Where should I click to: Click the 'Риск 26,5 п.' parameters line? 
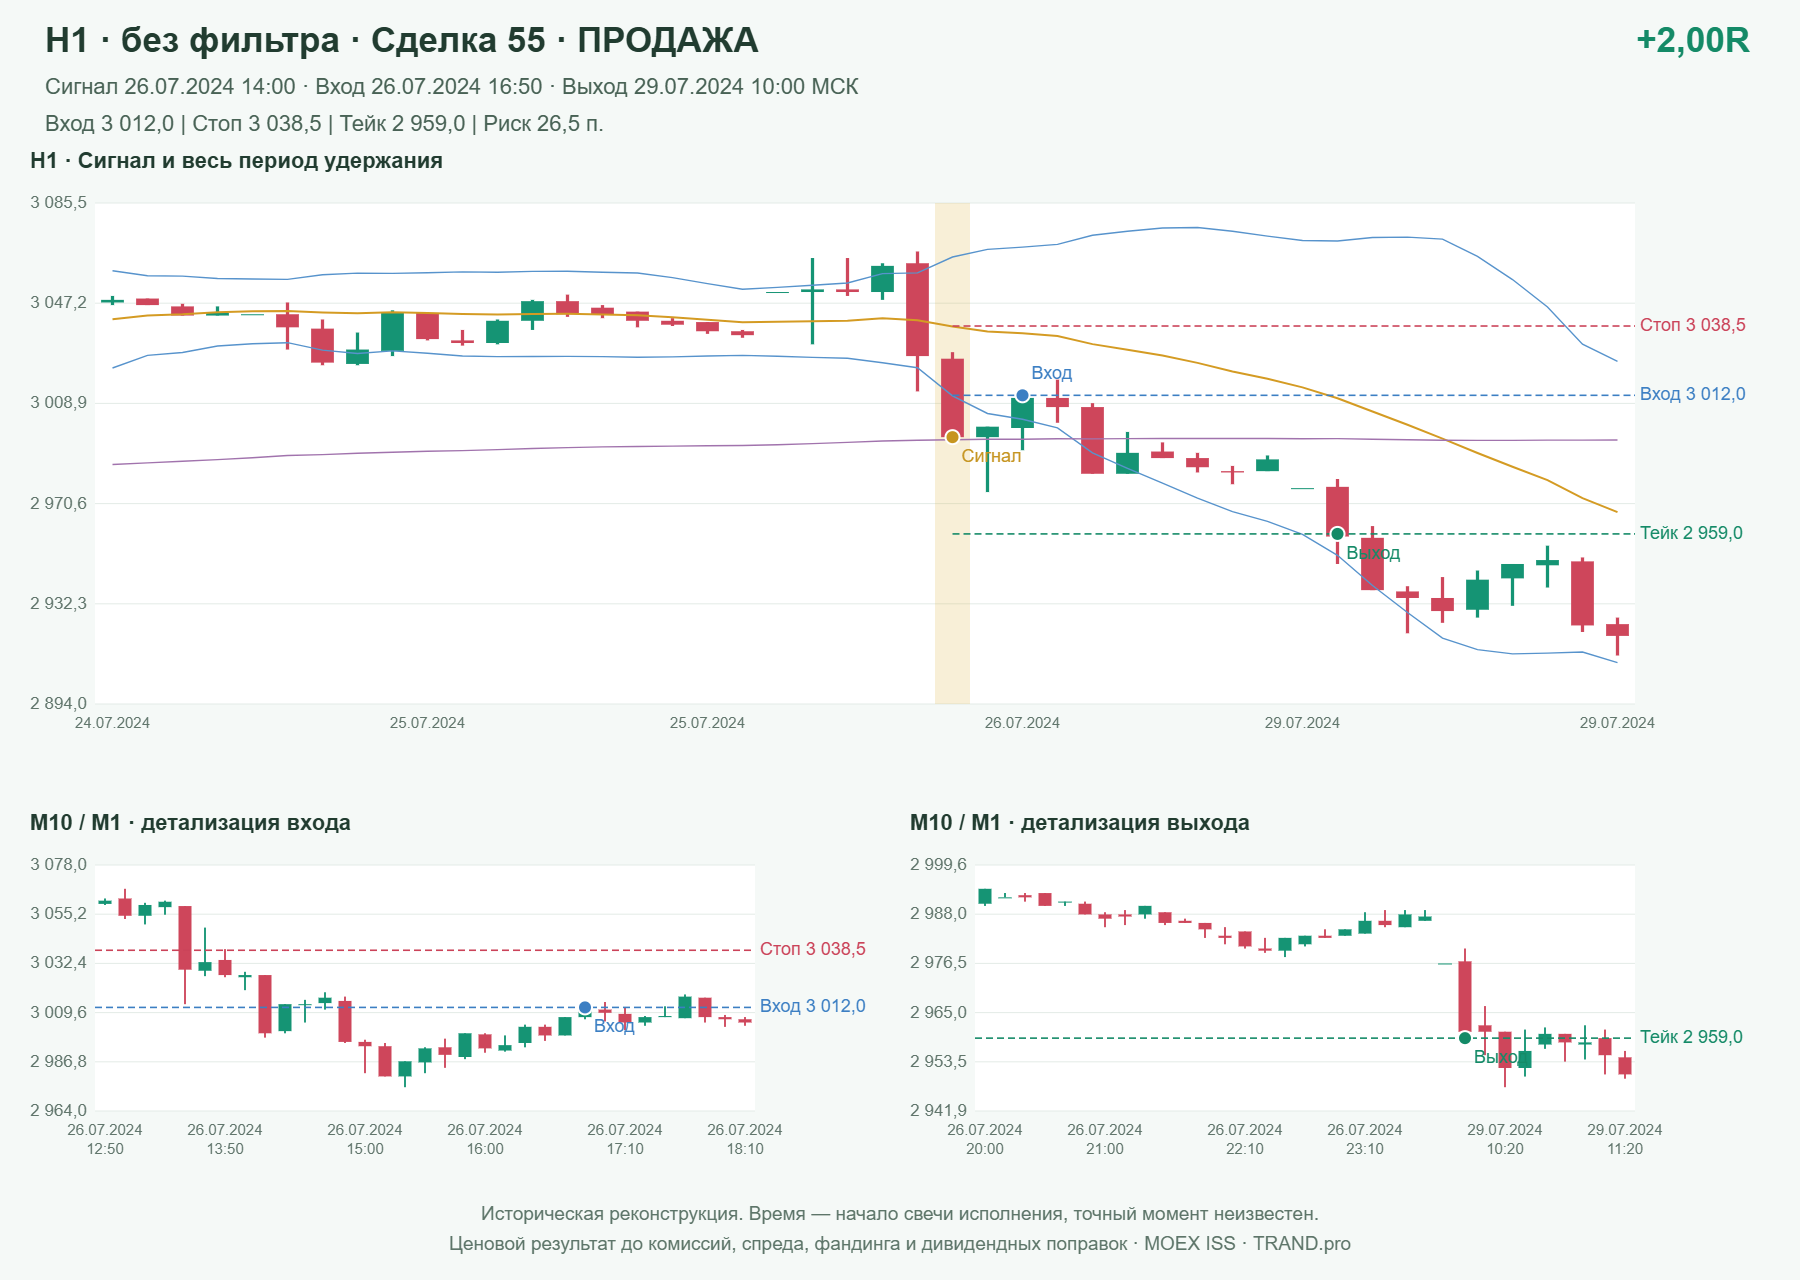(324, 124)
